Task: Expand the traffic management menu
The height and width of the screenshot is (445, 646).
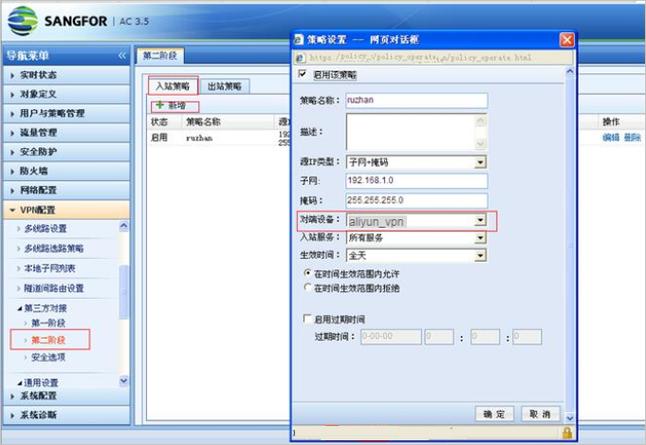Action: pos(66,132)
